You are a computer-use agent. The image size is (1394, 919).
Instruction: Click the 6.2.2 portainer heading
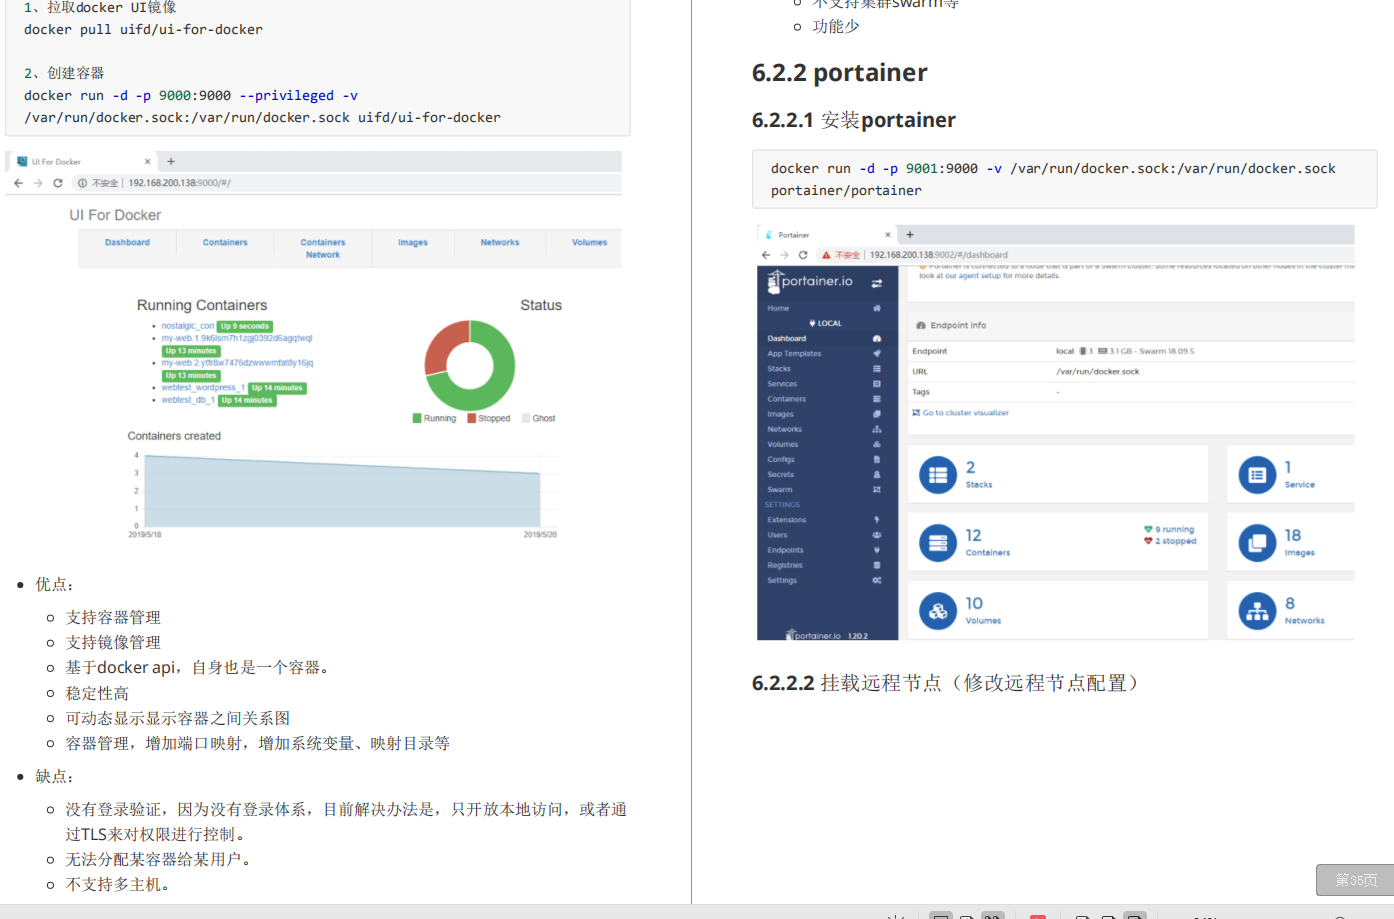tap(840, 73)
